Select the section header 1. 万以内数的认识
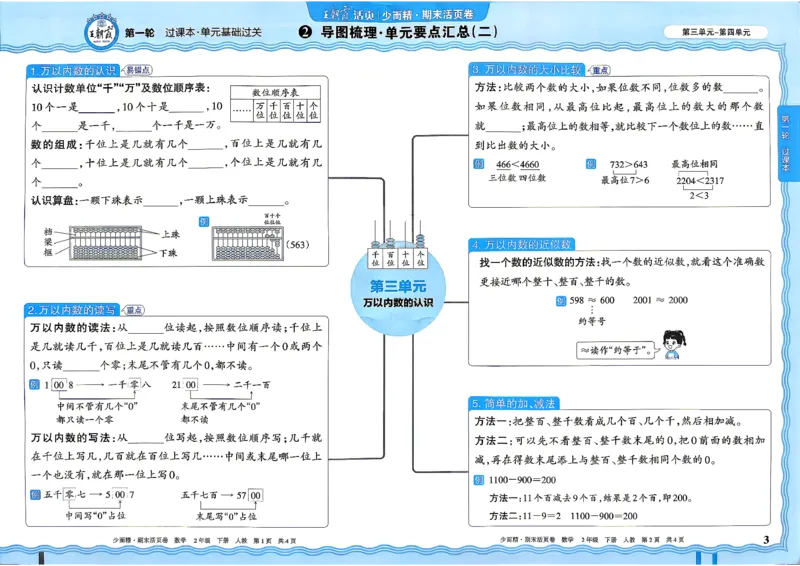800x566 pixels. tap(72, 70)
